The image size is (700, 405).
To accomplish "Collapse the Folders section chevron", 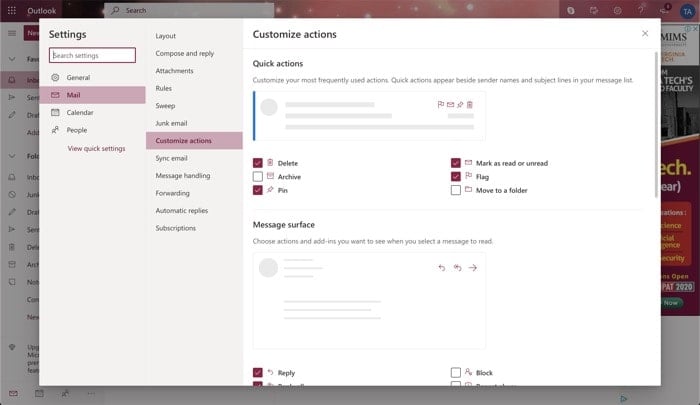I will click(12, 156).
